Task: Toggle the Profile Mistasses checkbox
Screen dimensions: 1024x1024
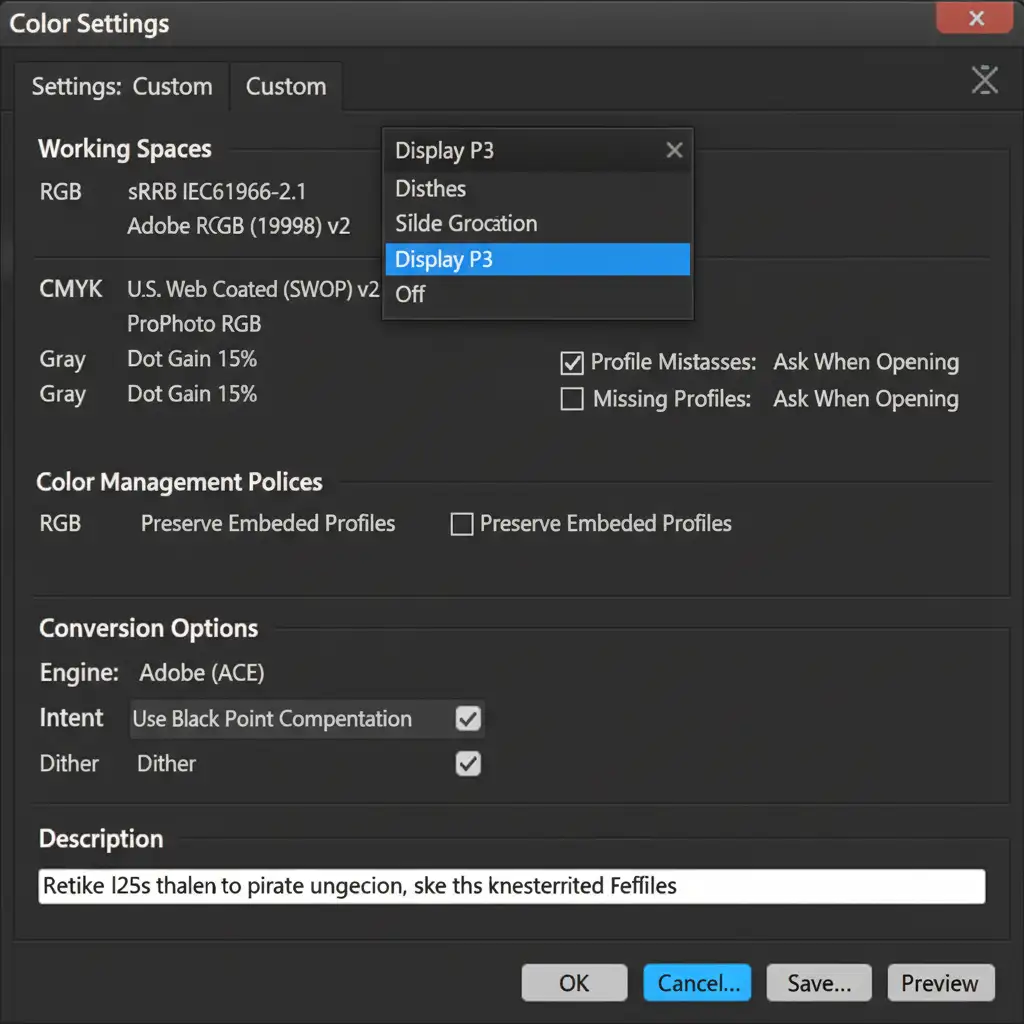Action: point(572,363)
